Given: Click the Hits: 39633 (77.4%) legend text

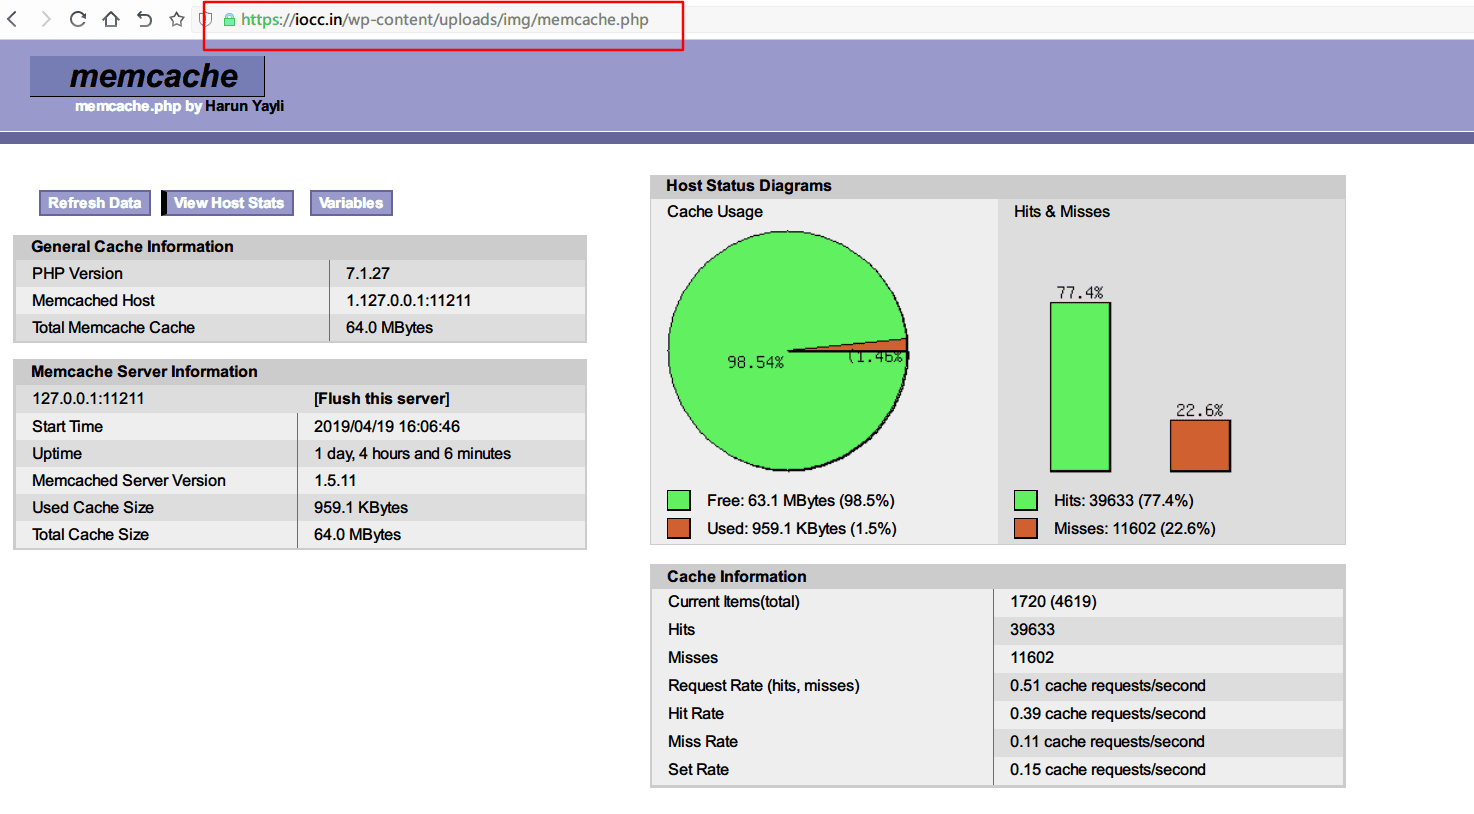Looking at the screenshot, I should 1123,501.
